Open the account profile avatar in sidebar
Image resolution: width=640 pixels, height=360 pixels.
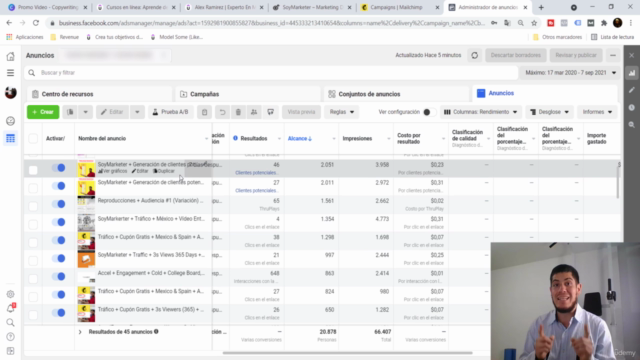[11, 93]
